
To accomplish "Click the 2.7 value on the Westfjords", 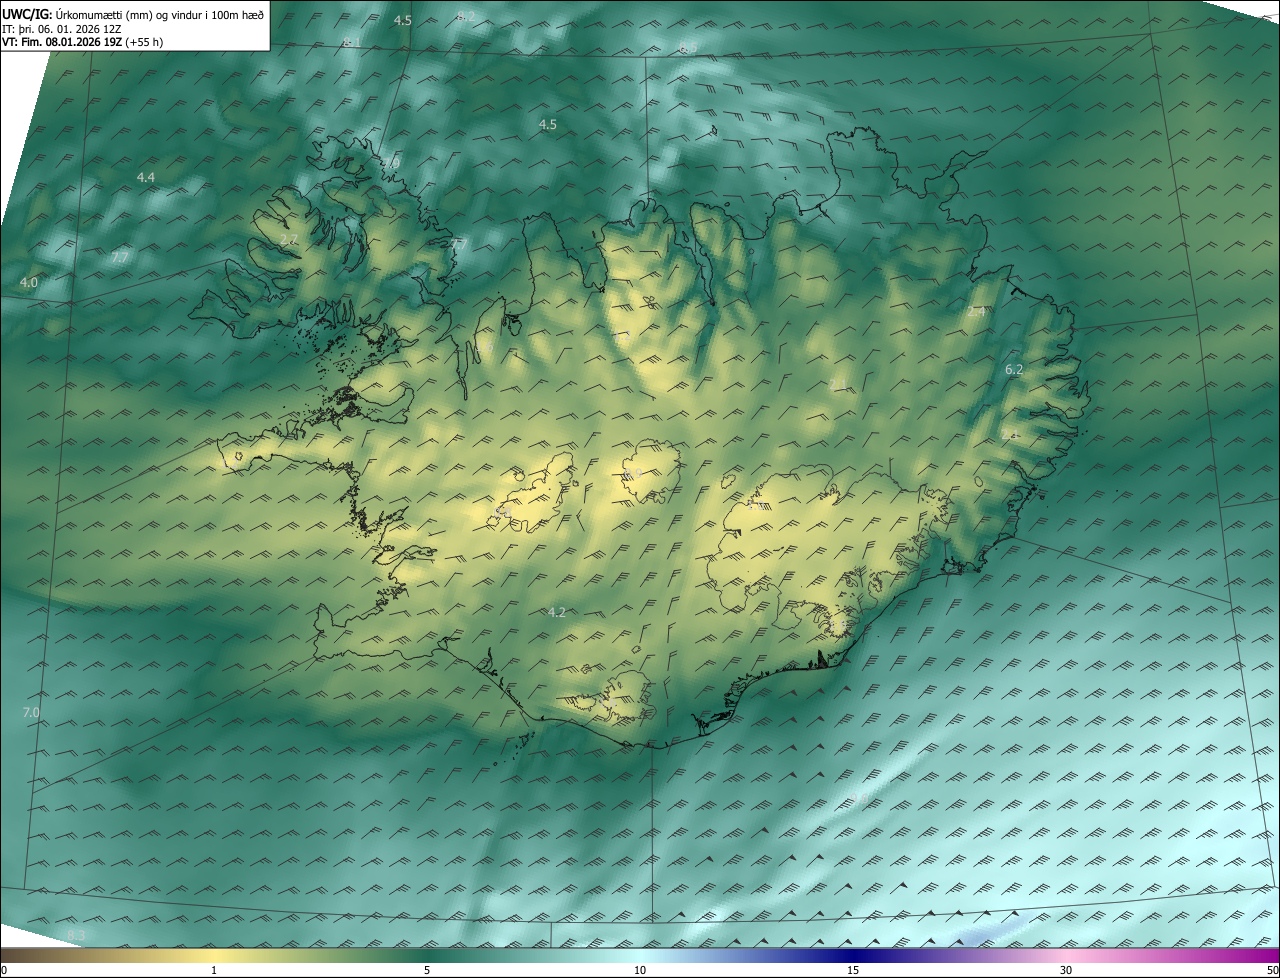I will click(x=289, y=241).
